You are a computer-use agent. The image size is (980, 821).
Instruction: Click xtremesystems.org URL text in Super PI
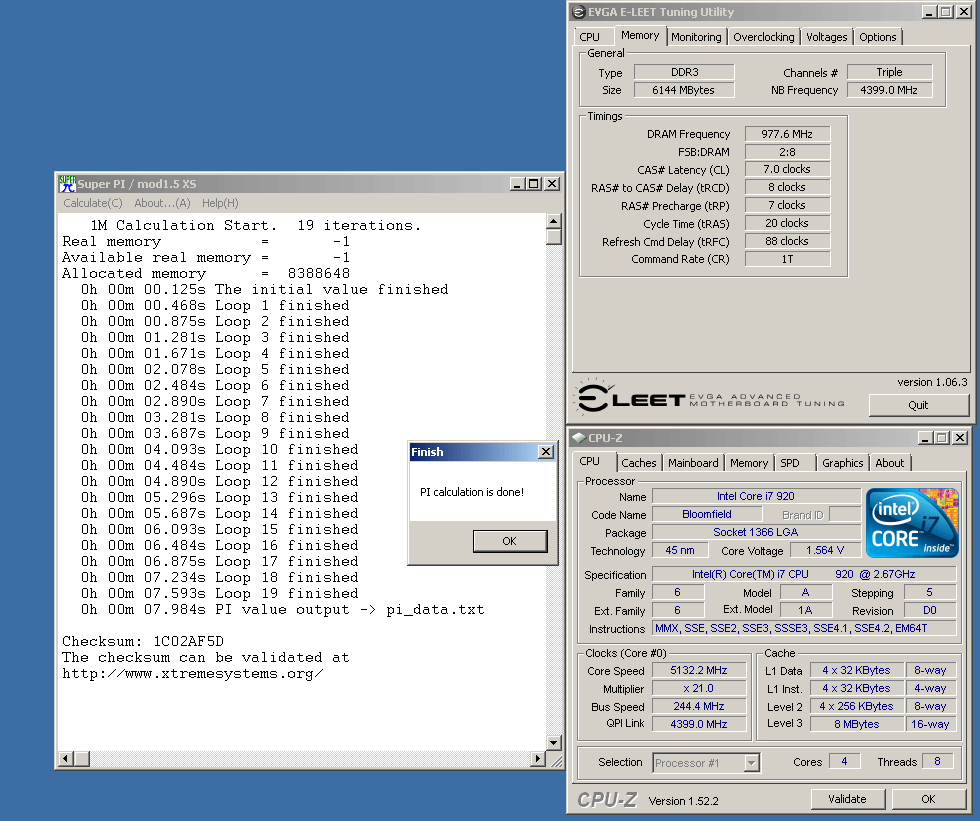click(193, 674)
